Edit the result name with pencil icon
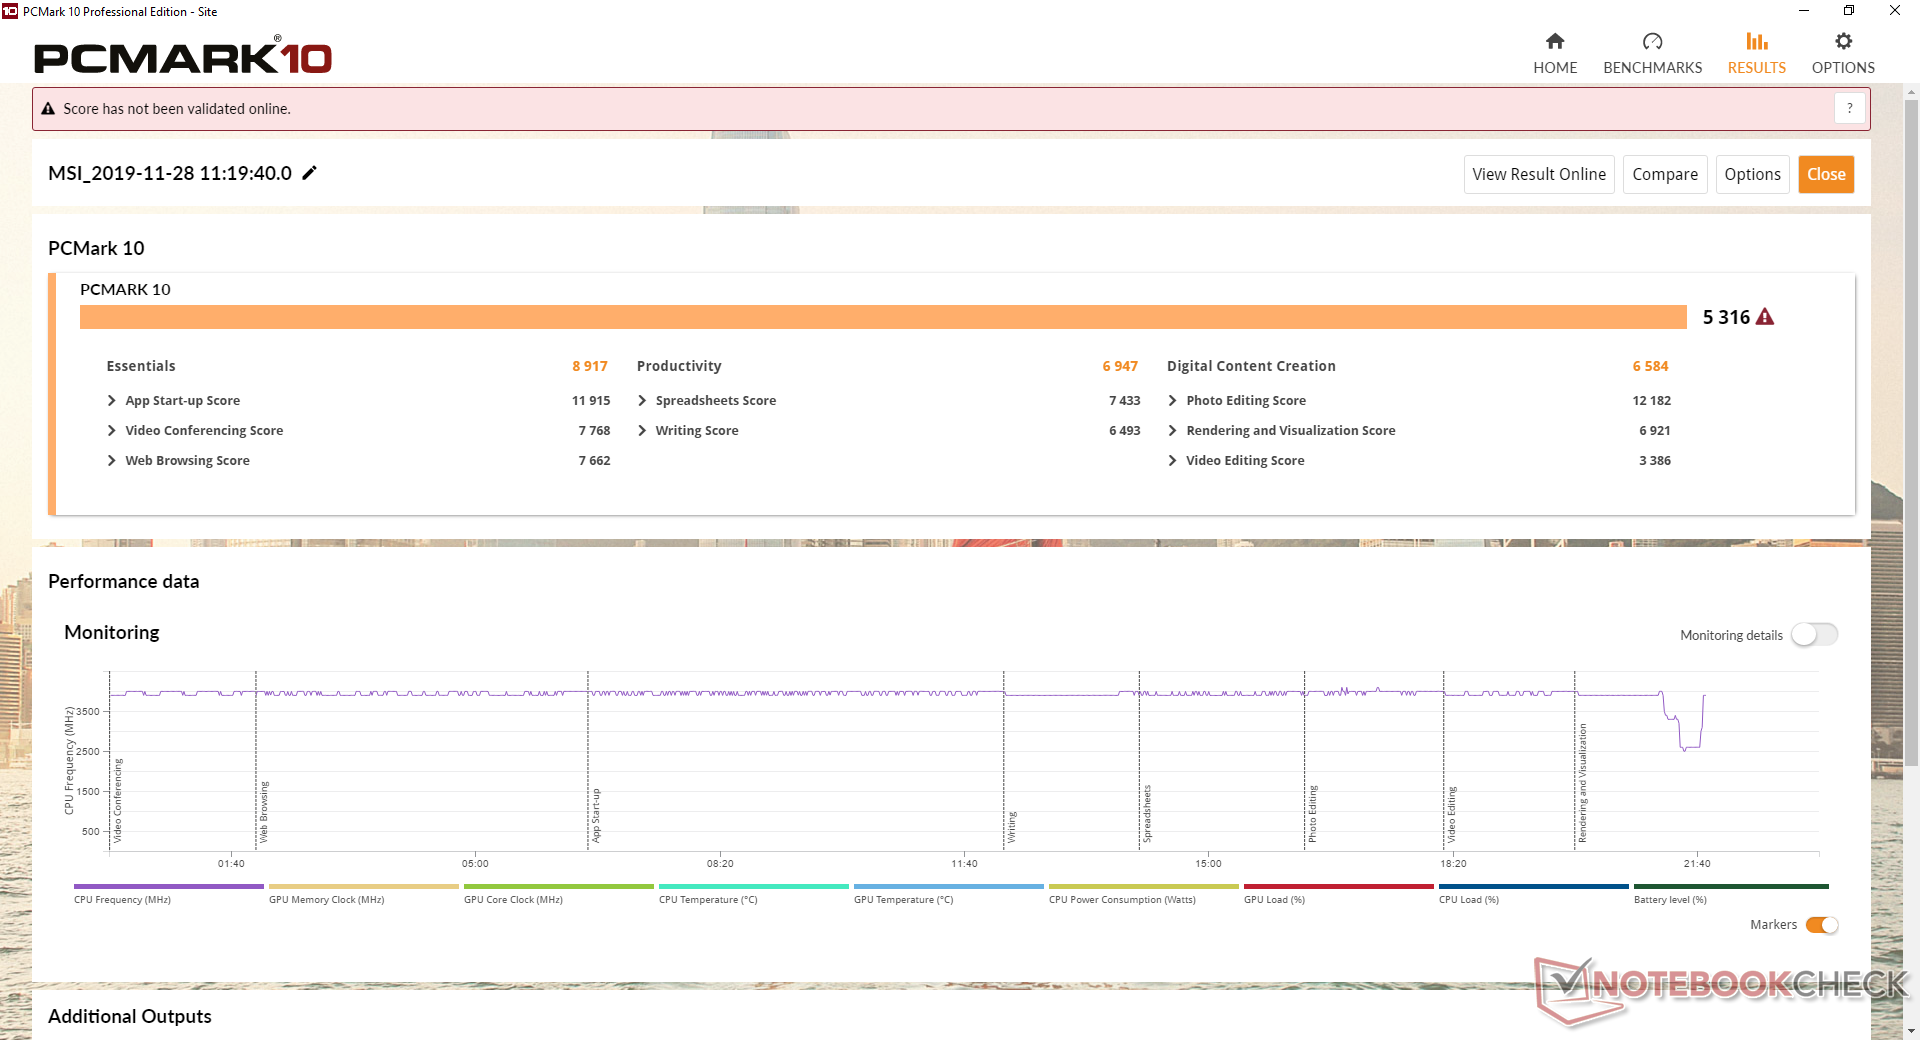The height and width of the screenshot is (1040, 1920). pyautogui.click(x=310, y=173)
